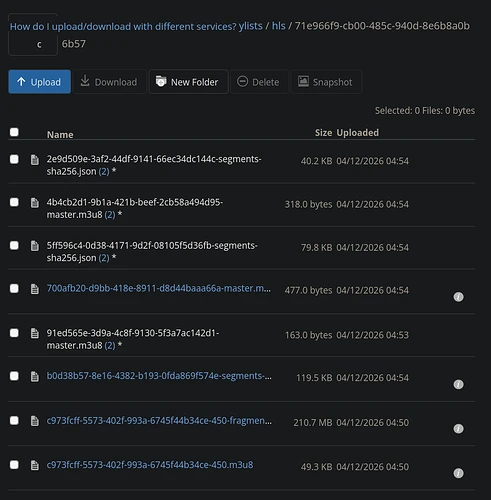The height and width of the screenshot is (500, 491).
Task: Toggle the select-all checkbox in header
Action: pos(14,132)
